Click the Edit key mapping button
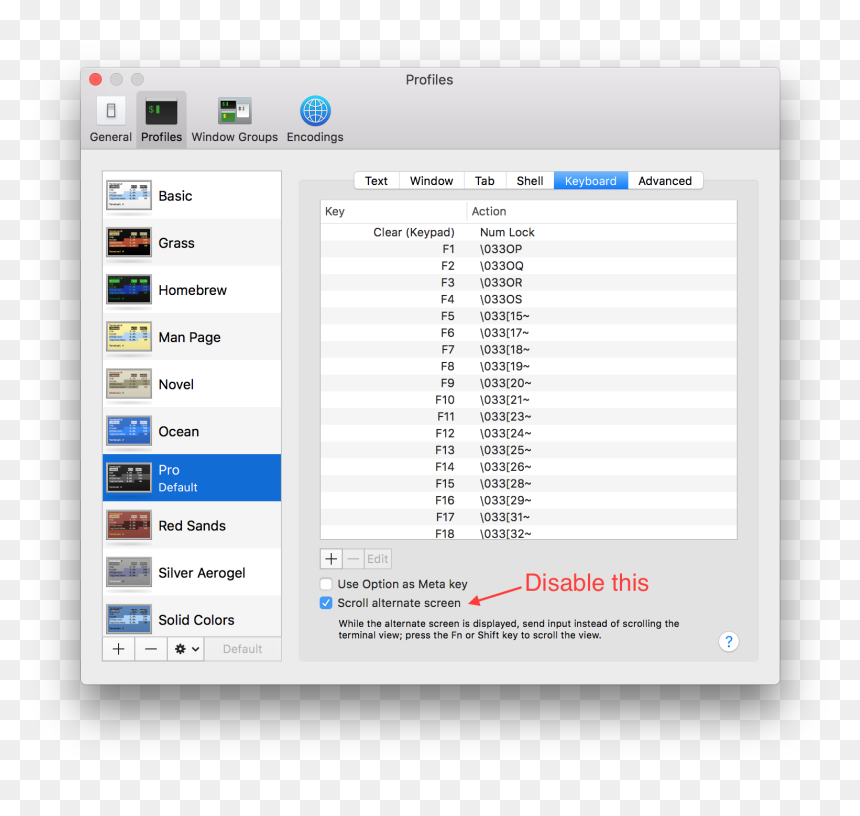Image resolution: width=860 pixels, height=816 pixels. tap(377, 559)
